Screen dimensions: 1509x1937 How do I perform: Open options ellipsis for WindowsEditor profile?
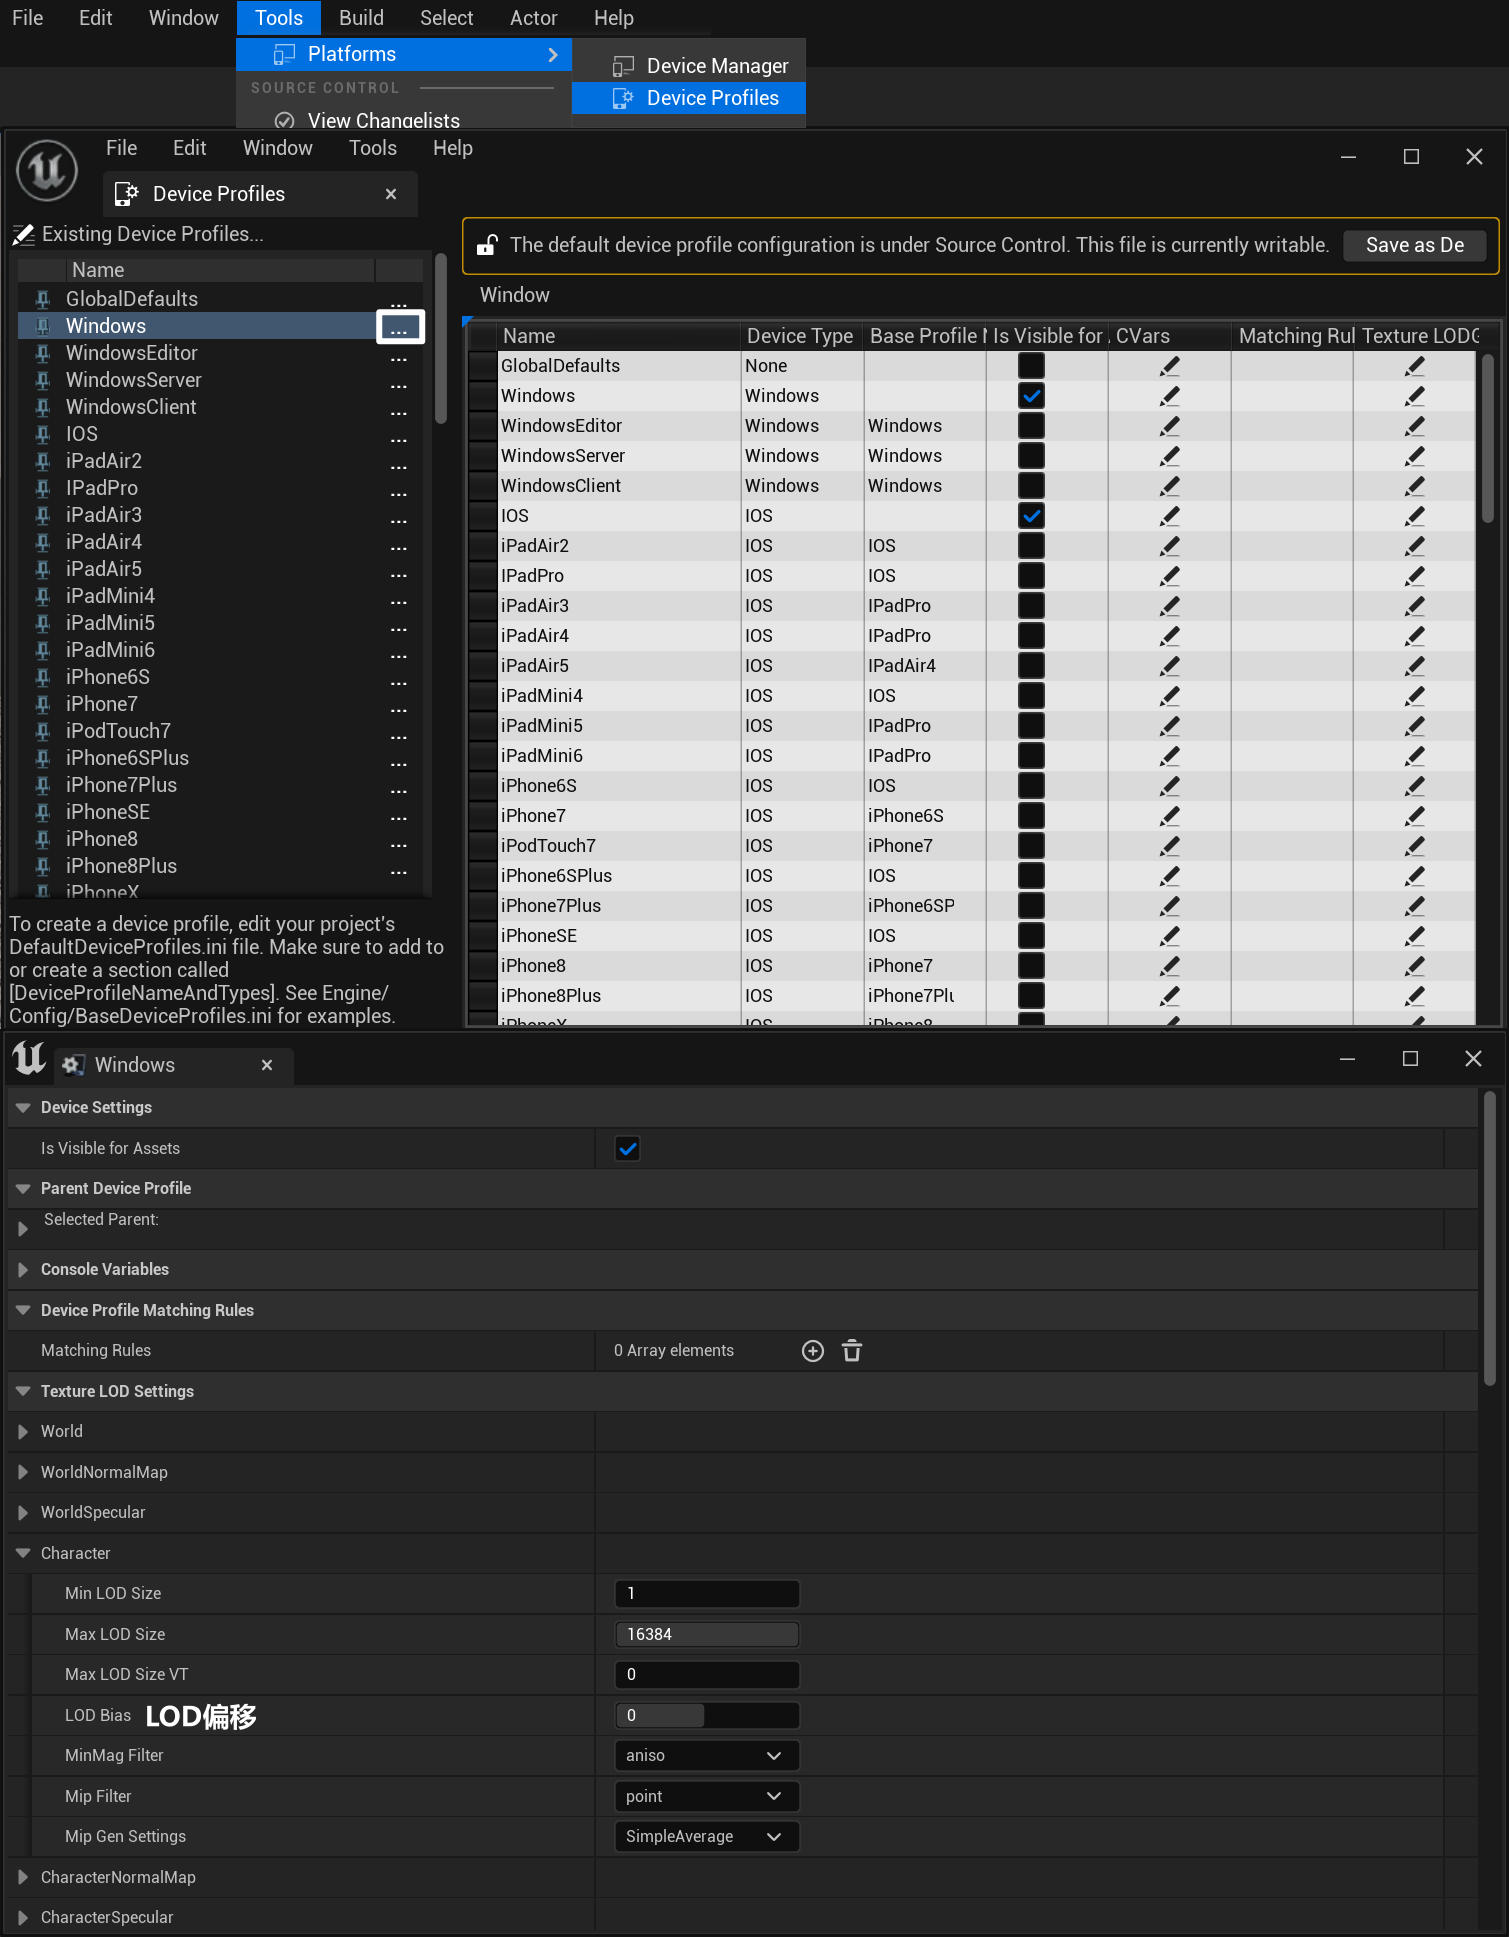(x=399, y=357)
